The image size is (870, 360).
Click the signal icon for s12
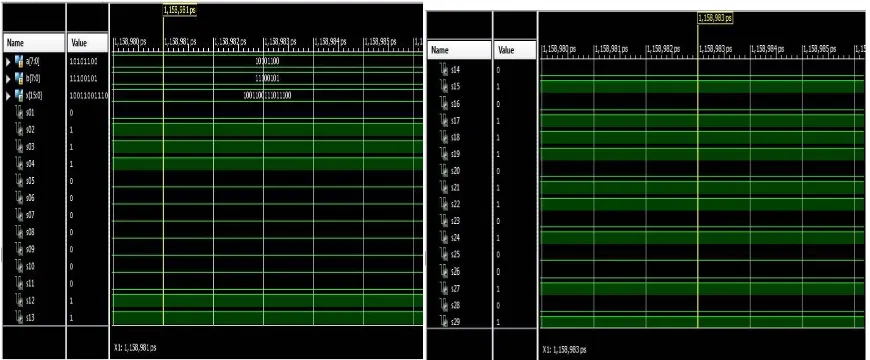click(20, 301)
